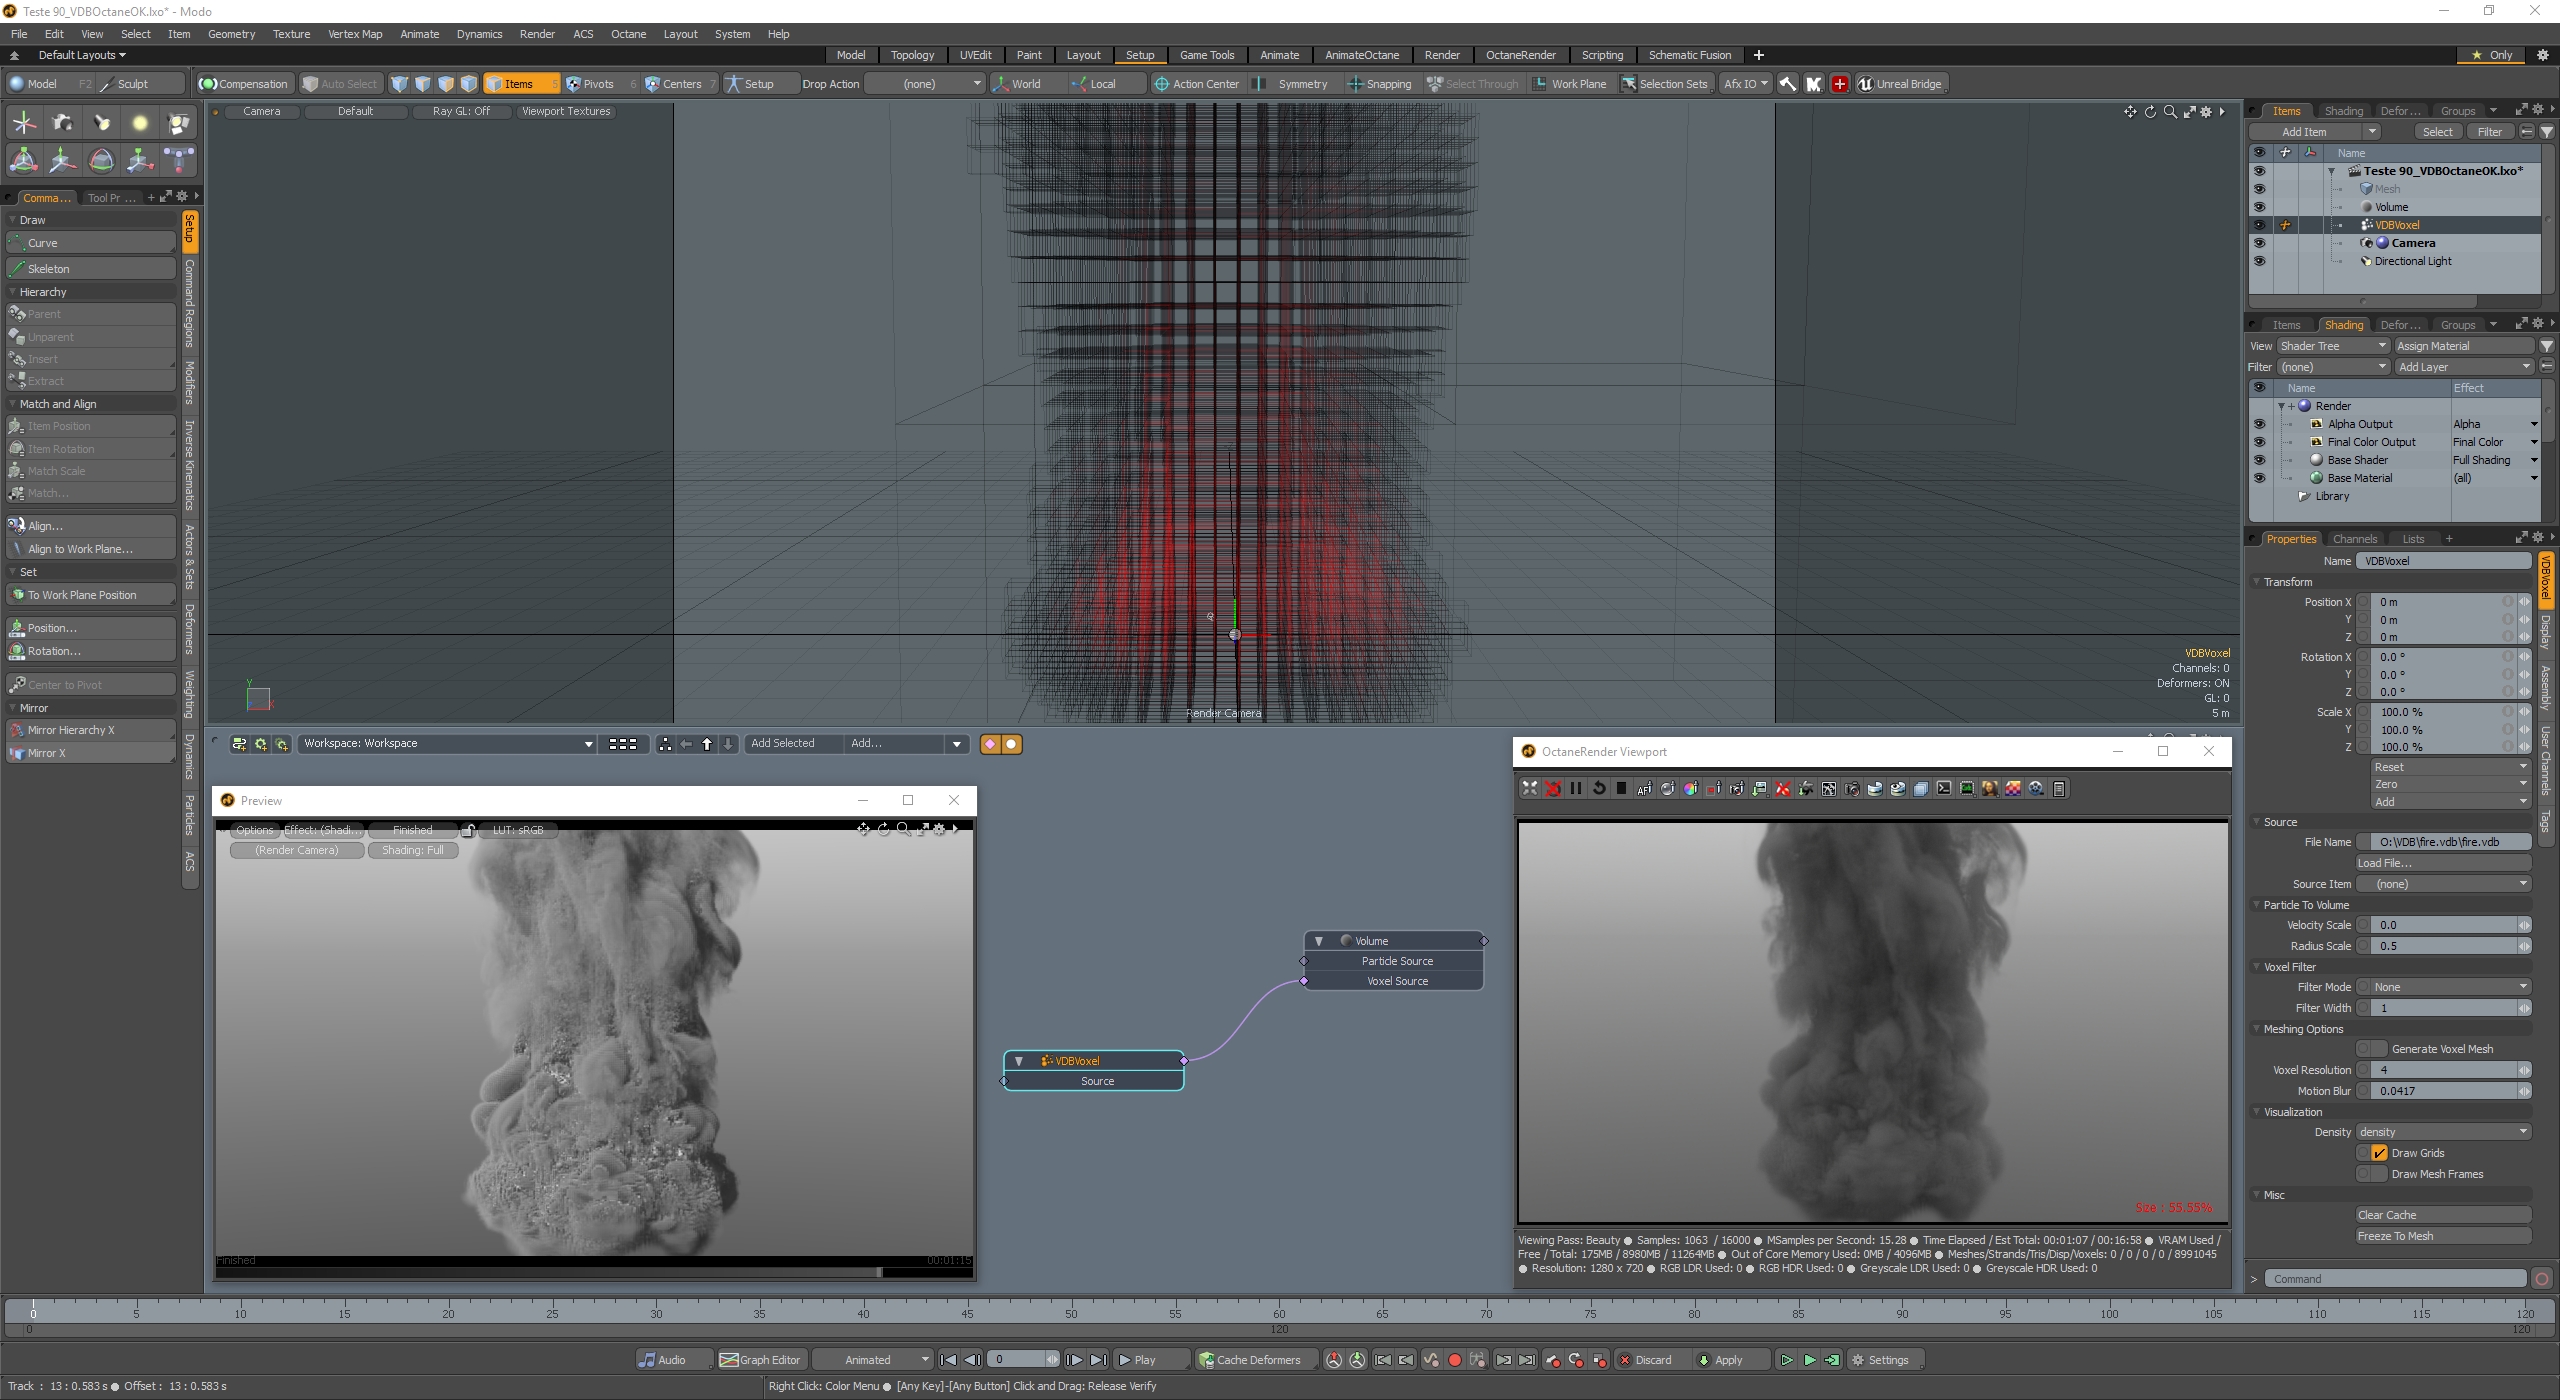The height and width of the screenshot is (1400, 2560).
Task: Open the Octane menu
Action: (628, 34)
